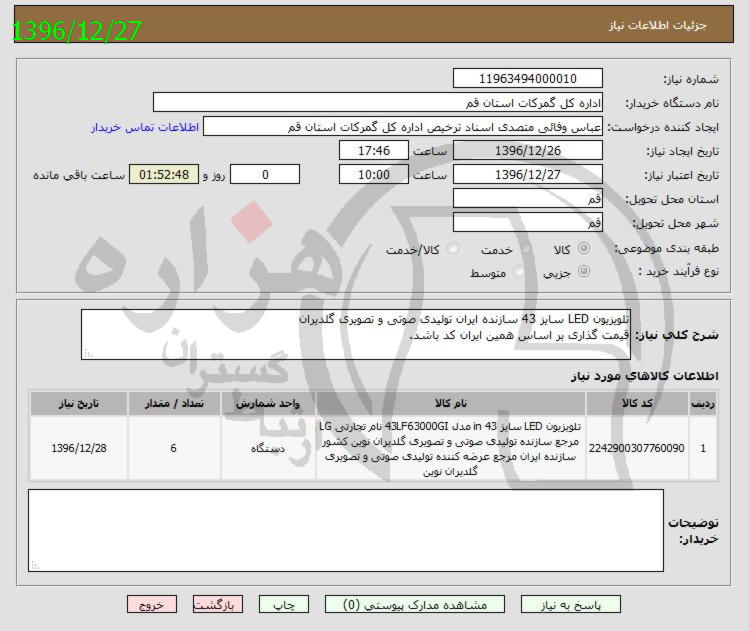Open اطلاعات تماس خریدار link

pyautogui.click(x=145, y=128)
